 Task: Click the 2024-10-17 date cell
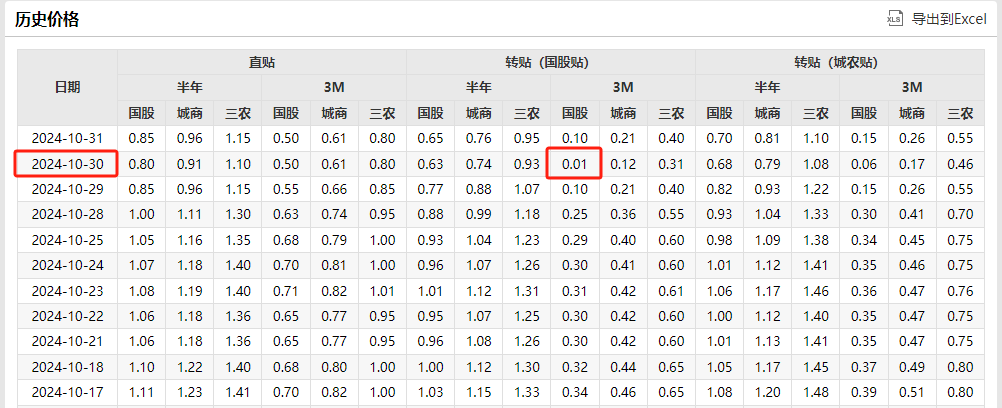tap(67, 392)
